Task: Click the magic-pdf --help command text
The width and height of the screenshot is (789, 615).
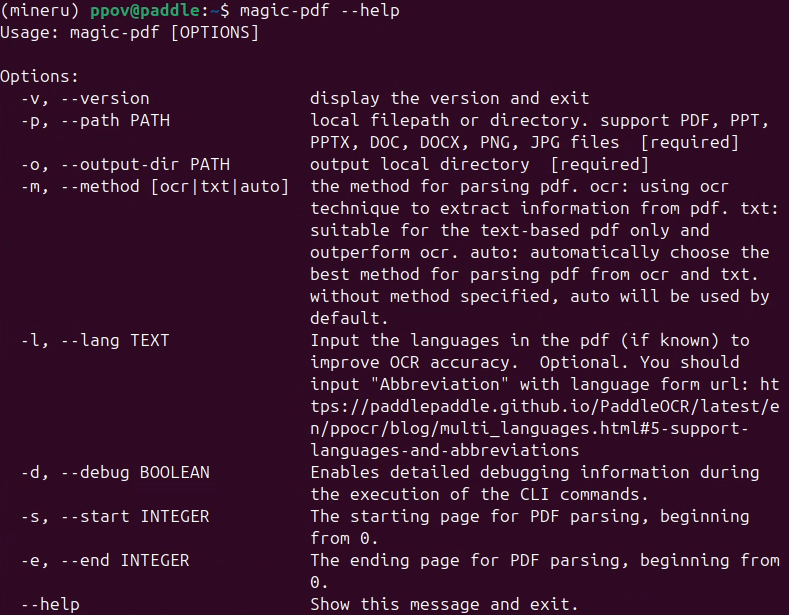Action: point(320,11)
